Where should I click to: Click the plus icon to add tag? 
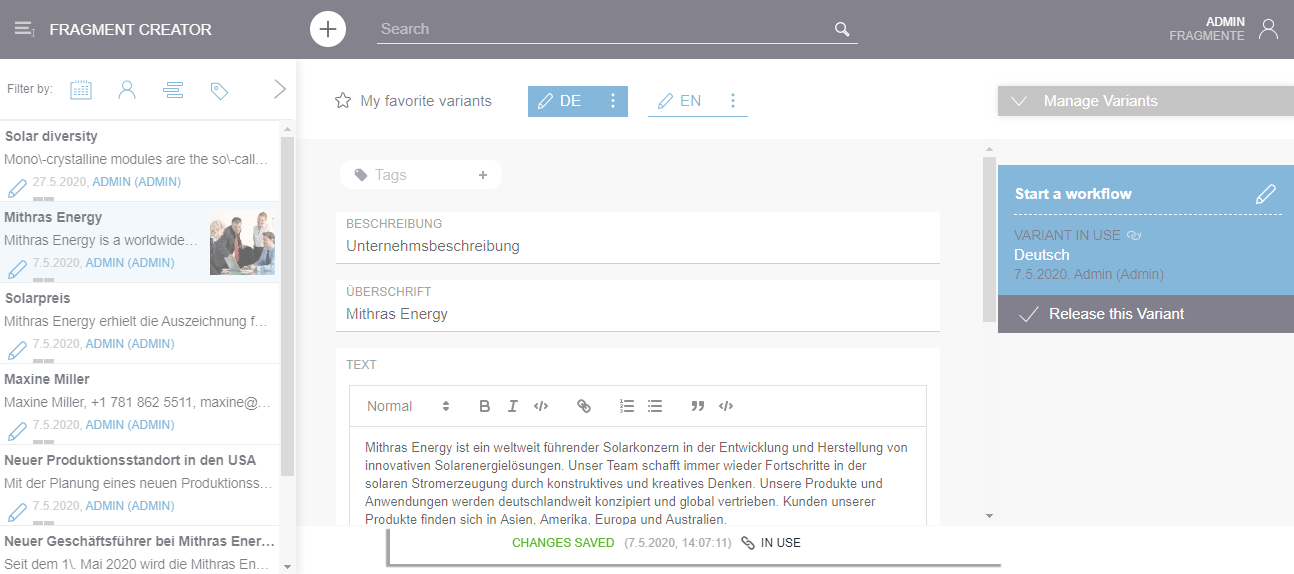pyautogui.click(x=483, y=175)
